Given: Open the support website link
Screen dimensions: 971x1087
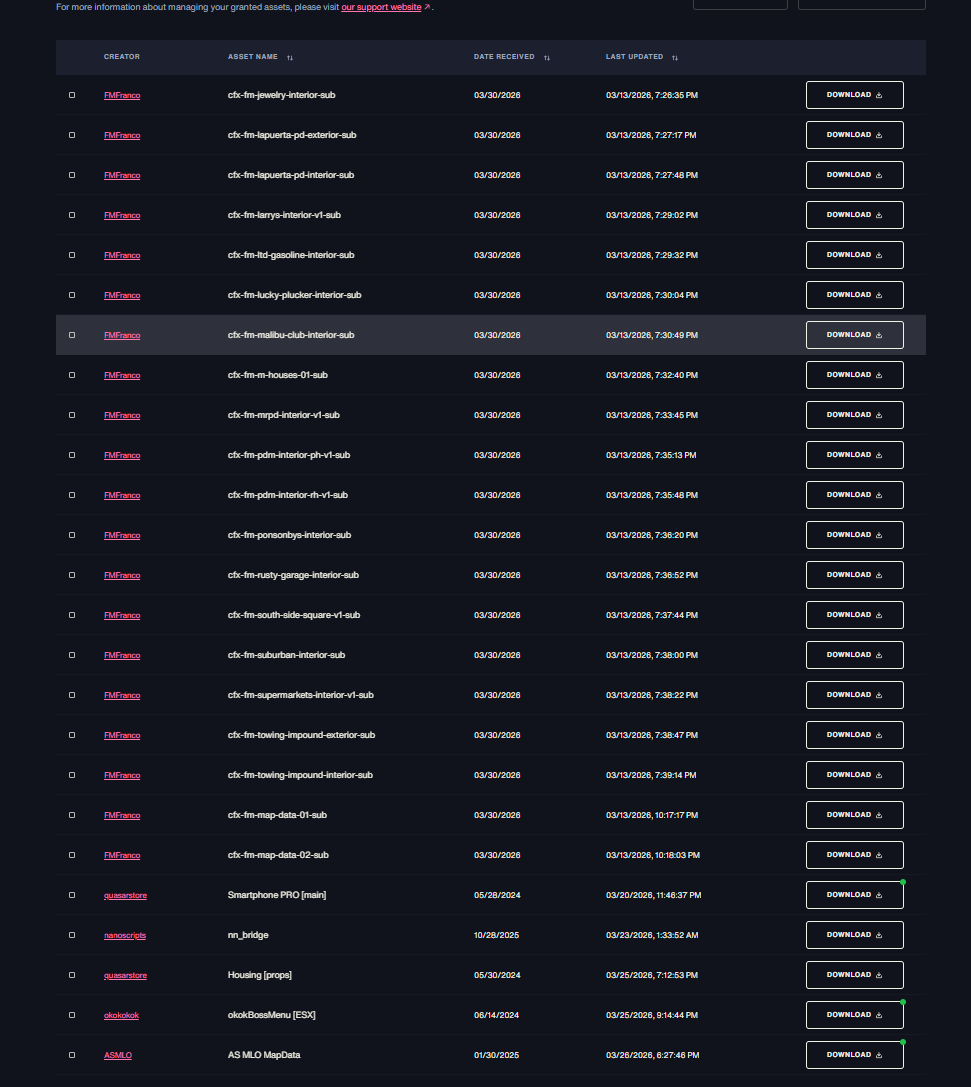Looking at the screenshot, I should 381,7.
